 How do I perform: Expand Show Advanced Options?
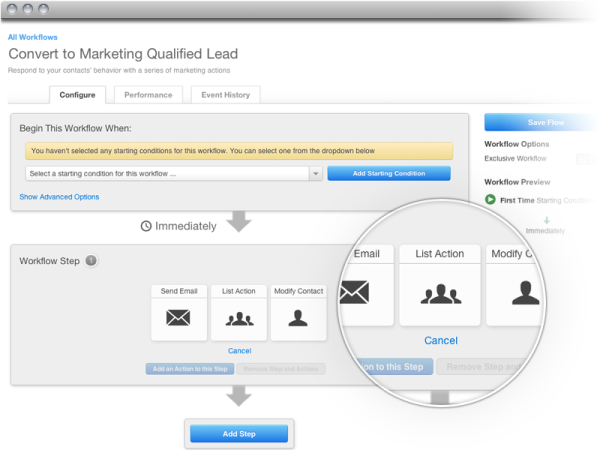pos(59,197)
